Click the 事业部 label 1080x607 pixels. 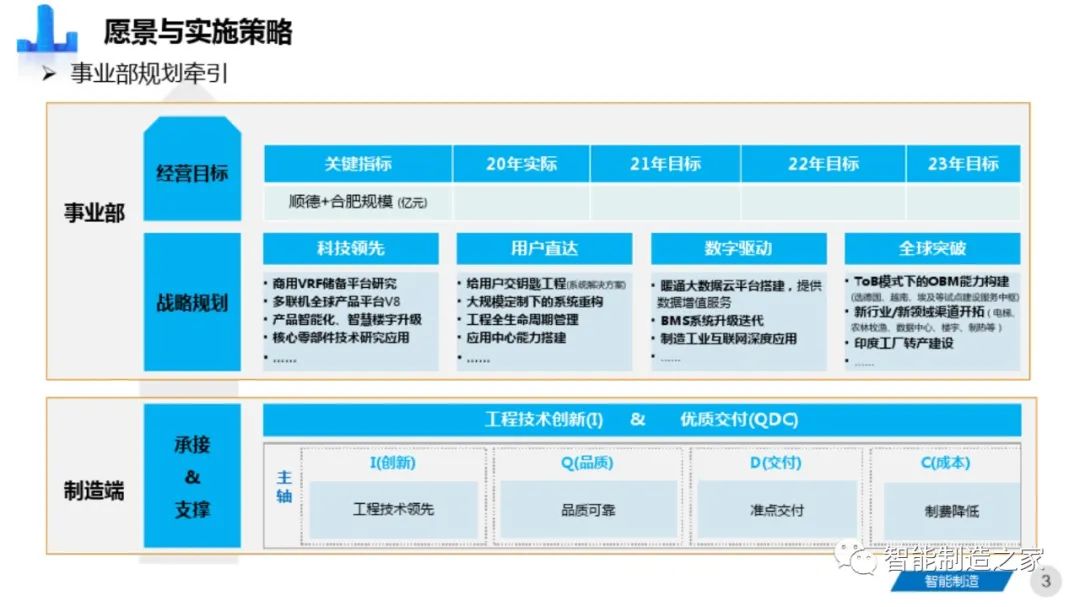(94, 212)
